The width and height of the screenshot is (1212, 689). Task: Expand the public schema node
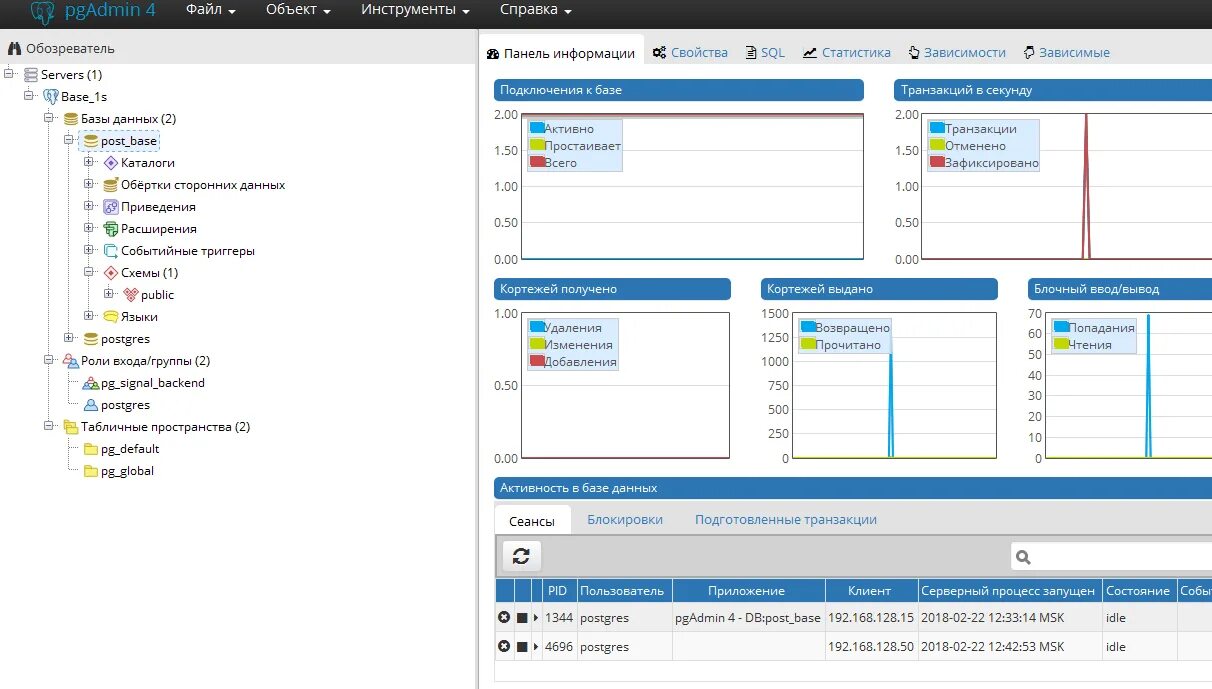tap(109, 294)
